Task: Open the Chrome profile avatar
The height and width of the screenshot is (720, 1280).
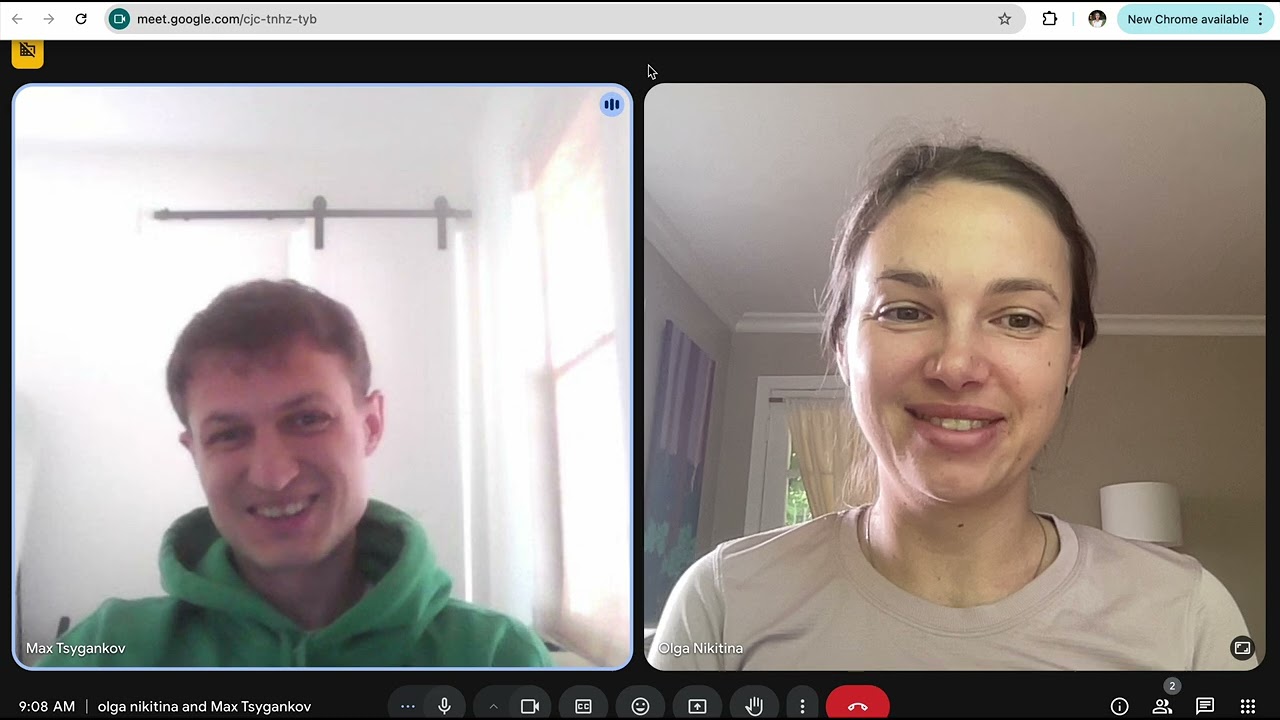Action: tap(1097, 19)
